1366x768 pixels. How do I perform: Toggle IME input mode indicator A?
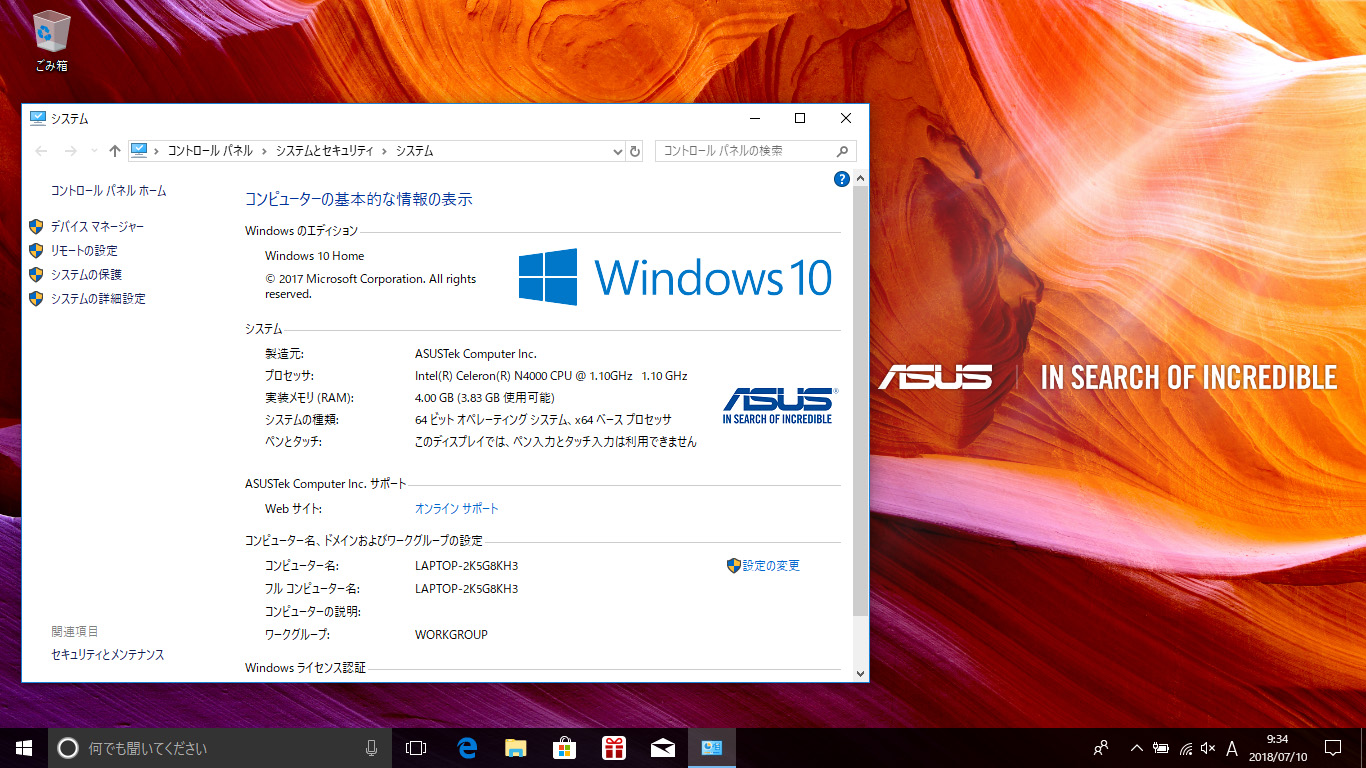point(1232,748)
